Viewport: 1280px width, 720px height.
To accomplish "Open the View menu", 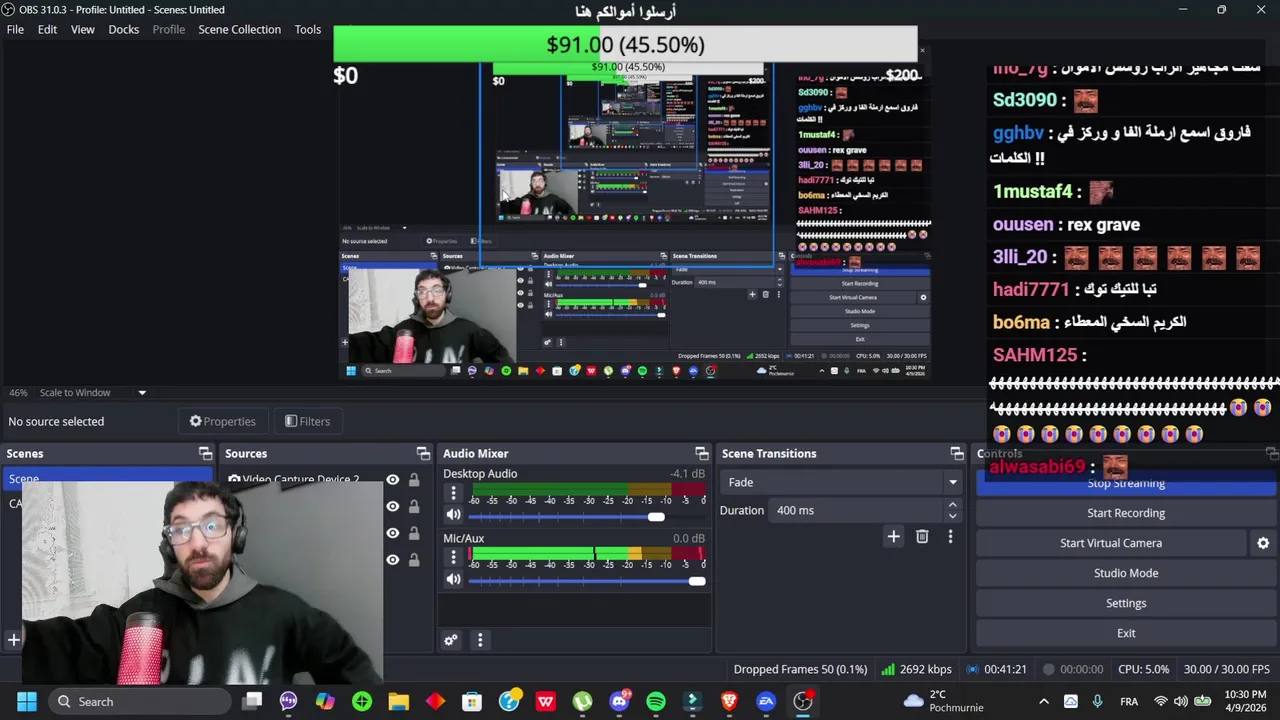I will [83, 29].
